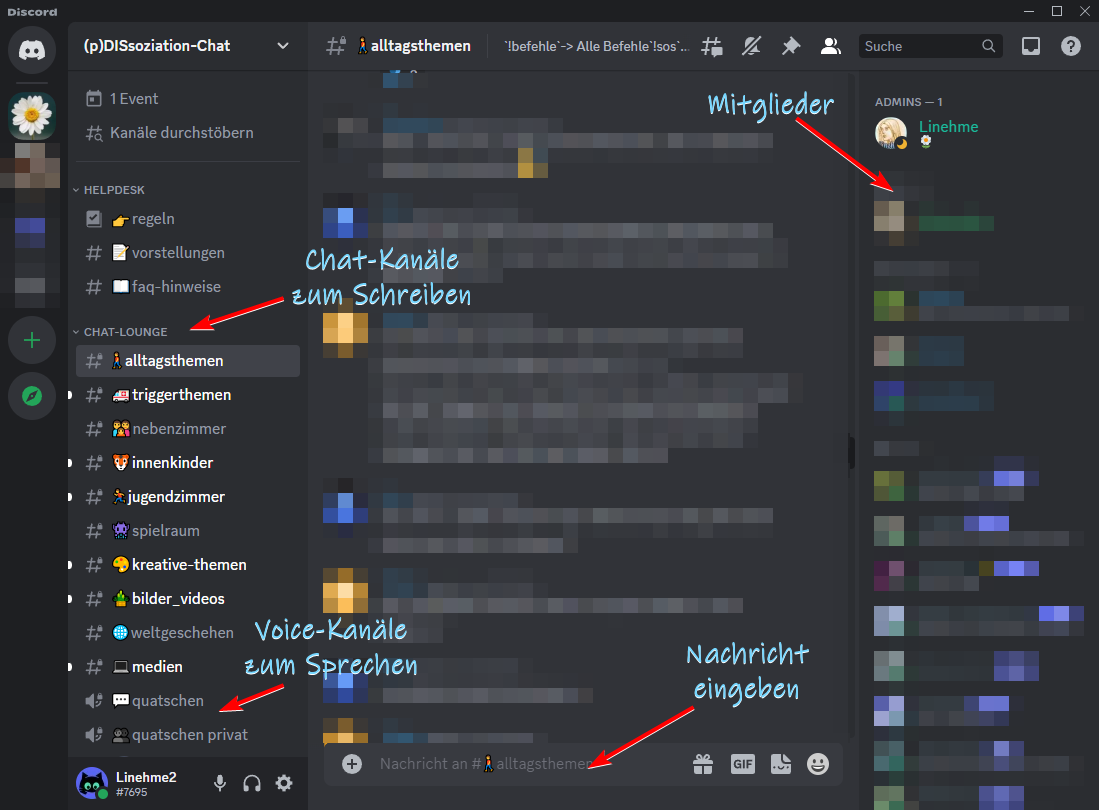The image size is (1099, 810).
Task: Open the emoji picker smiley
Action: 818,764
